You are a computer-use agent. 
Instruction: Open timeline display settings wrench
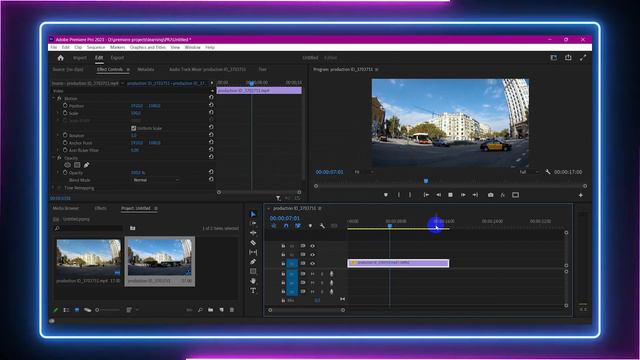[x=322, y=226]
